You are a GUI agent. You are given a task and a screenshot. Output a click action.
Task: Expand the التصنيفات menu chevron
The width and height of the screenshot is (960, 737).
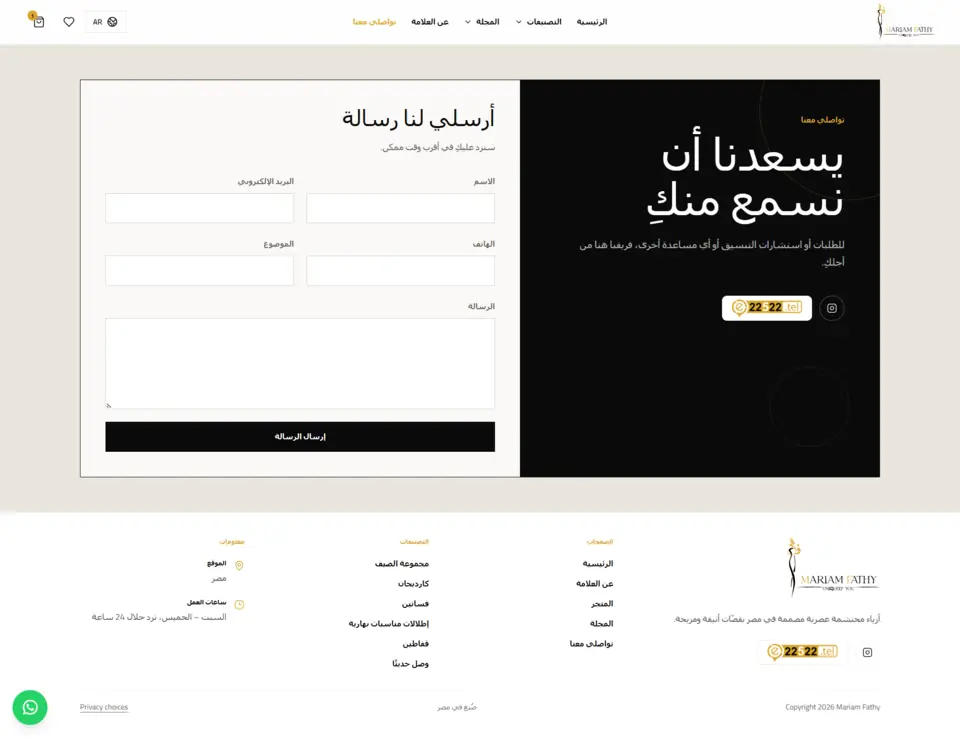[519, 22]
